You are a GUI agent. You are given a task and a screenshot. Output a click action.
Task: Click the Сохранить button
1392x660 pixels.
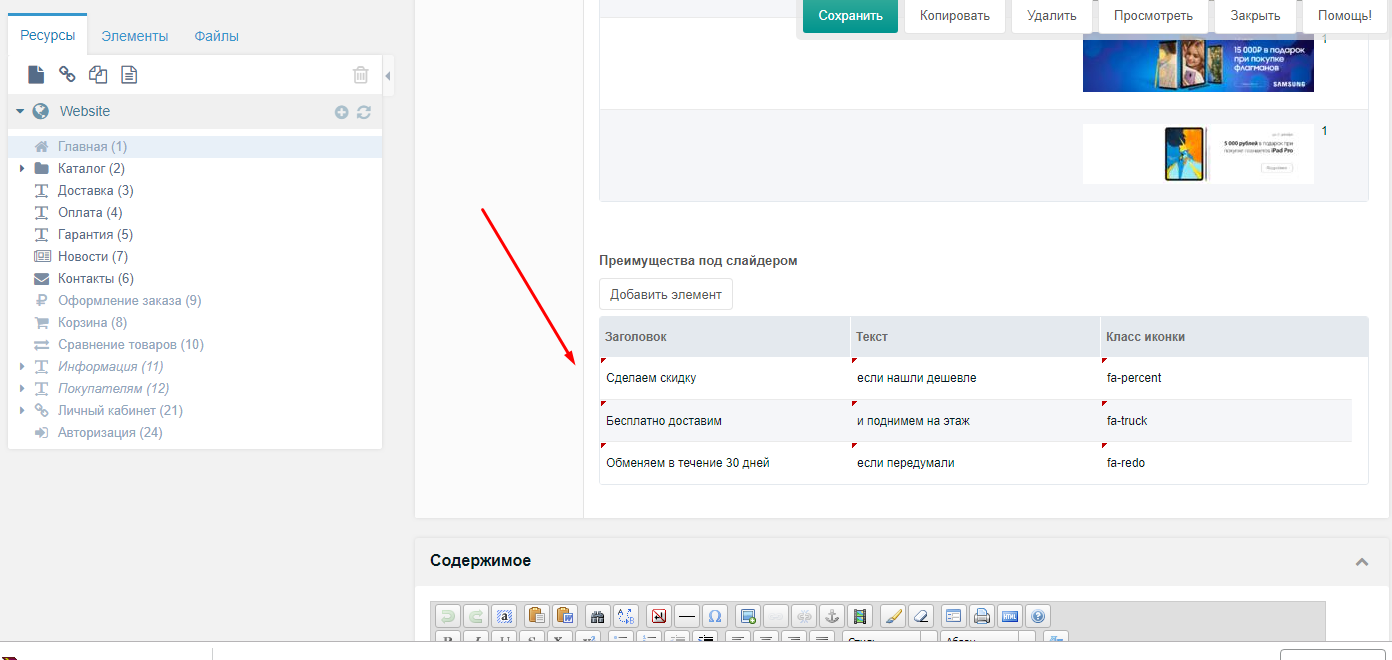[x=850, y=16]
